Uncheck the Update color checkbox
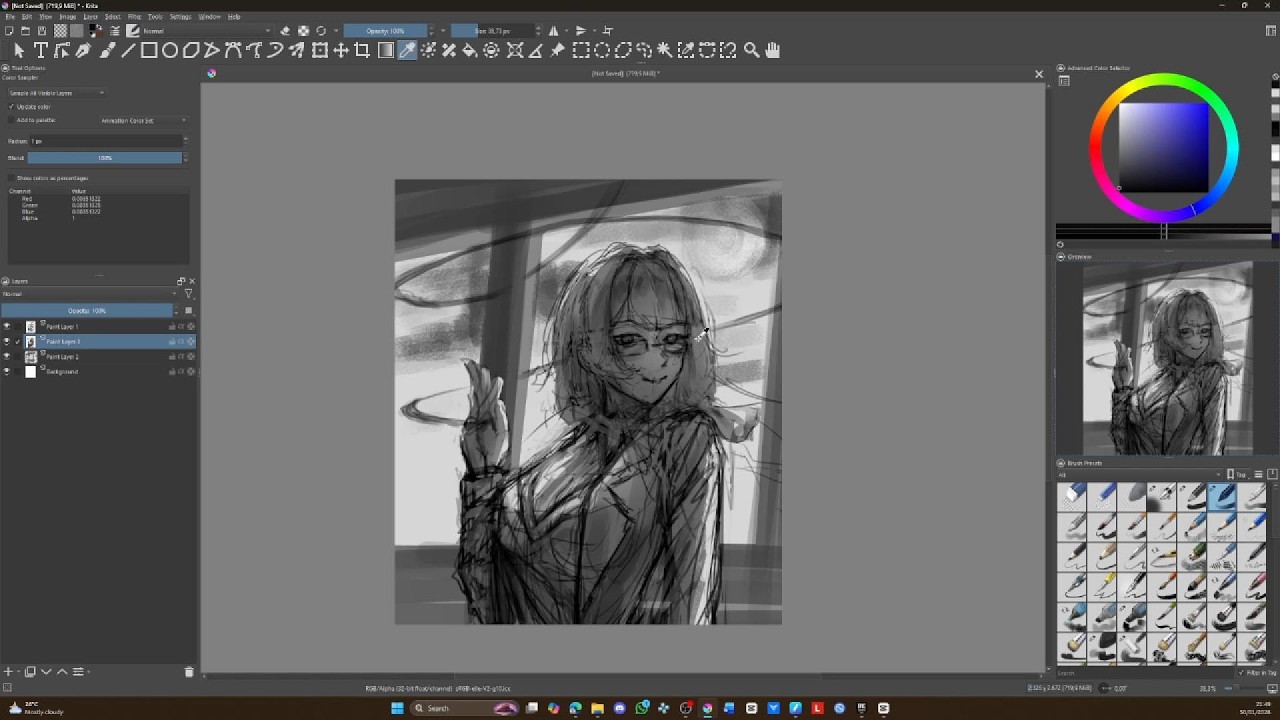 coord(11,107)
